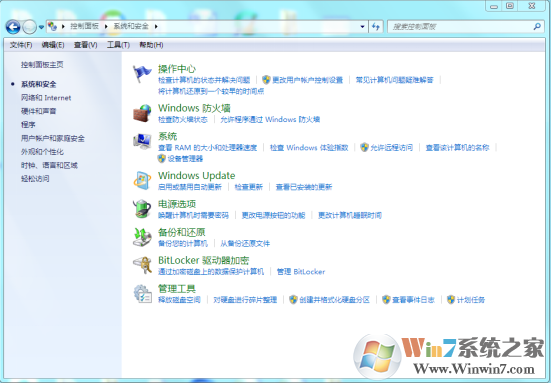Click the shield icon beside 查看事件日志
The image size is (551, 383).
pyautogui.click(x=386, y=300)
